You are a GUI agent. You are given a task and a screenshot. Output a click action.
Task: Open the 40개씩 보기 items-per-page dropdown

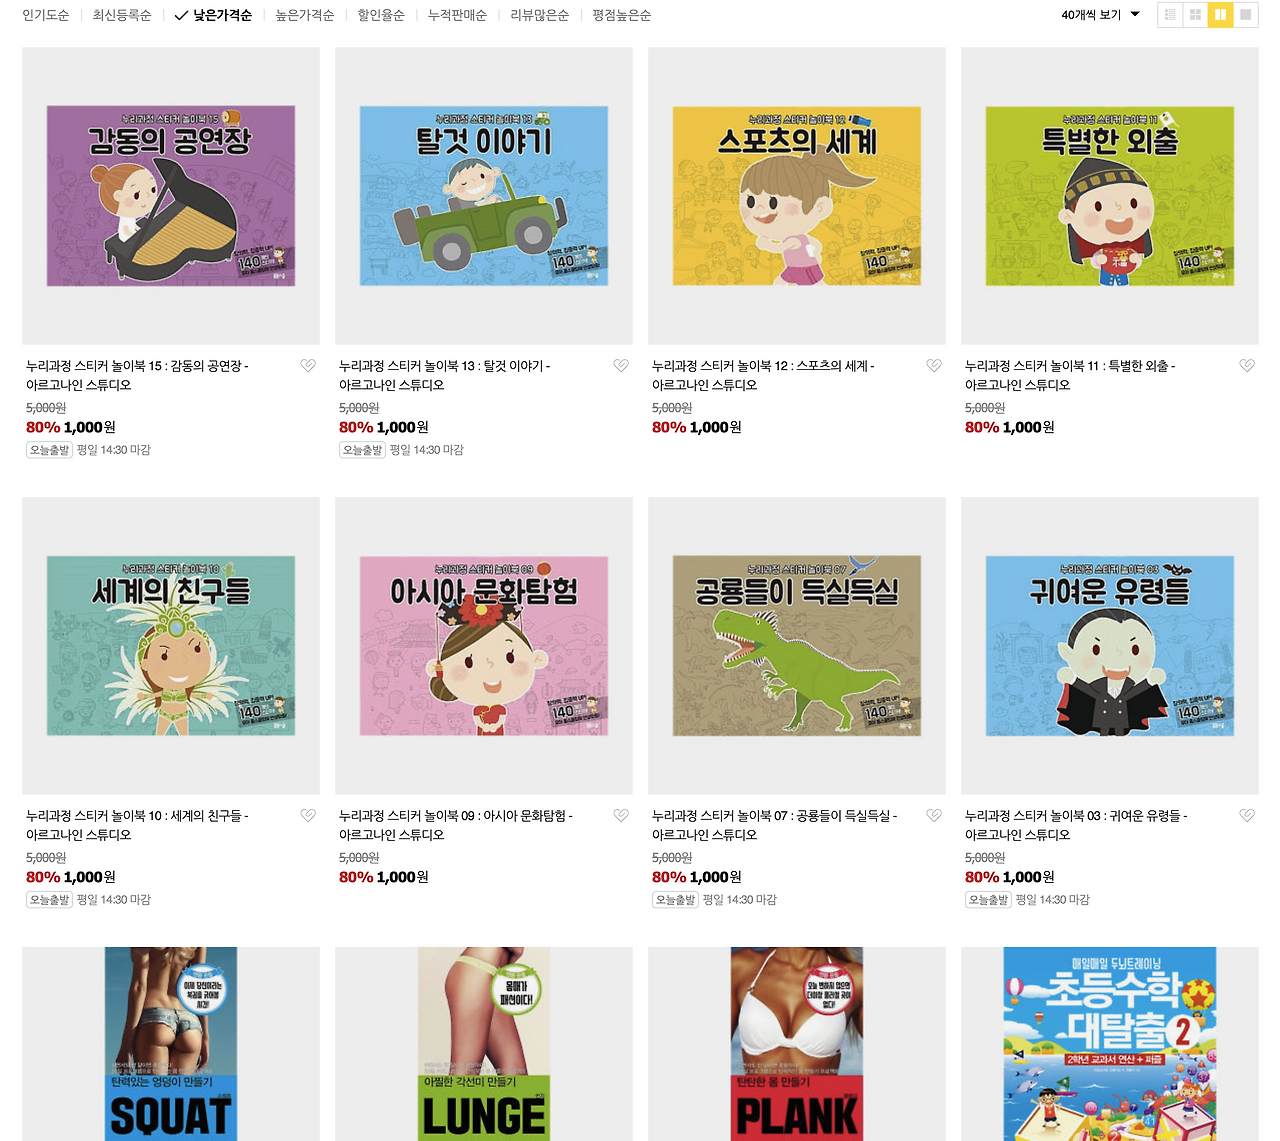(x=1100, y=15)
